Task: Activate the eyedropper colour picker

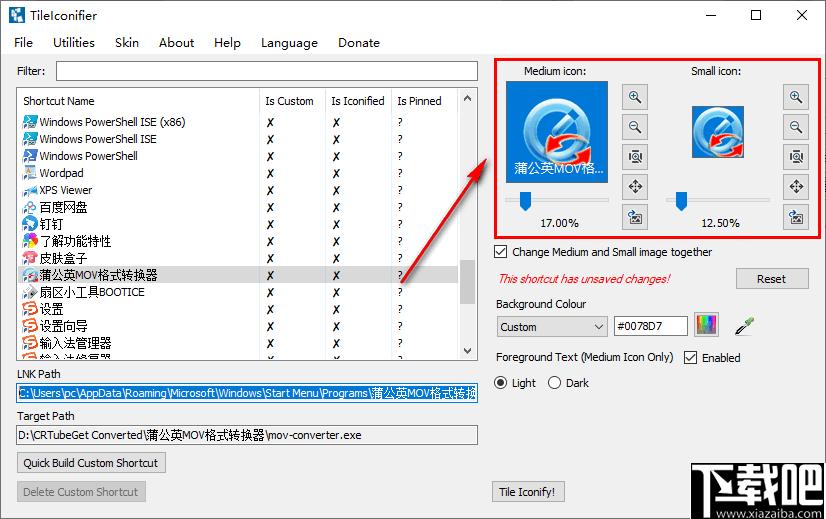Action: [744, 326]
